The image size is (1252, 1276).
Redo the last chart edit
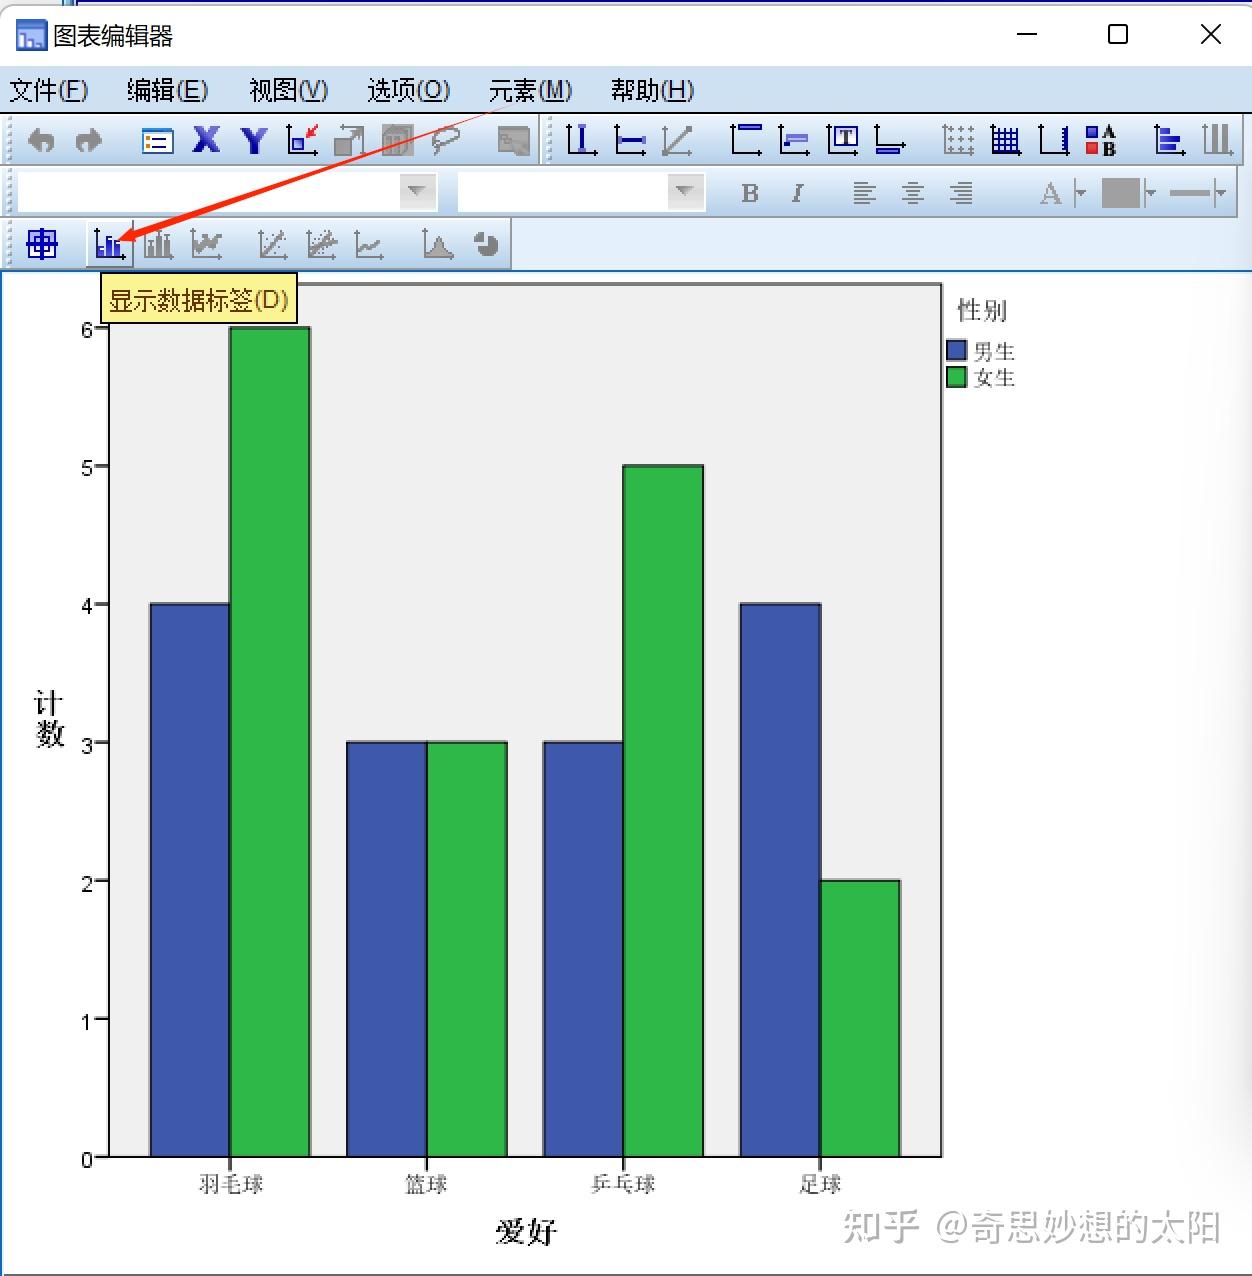tap(88, 140)
